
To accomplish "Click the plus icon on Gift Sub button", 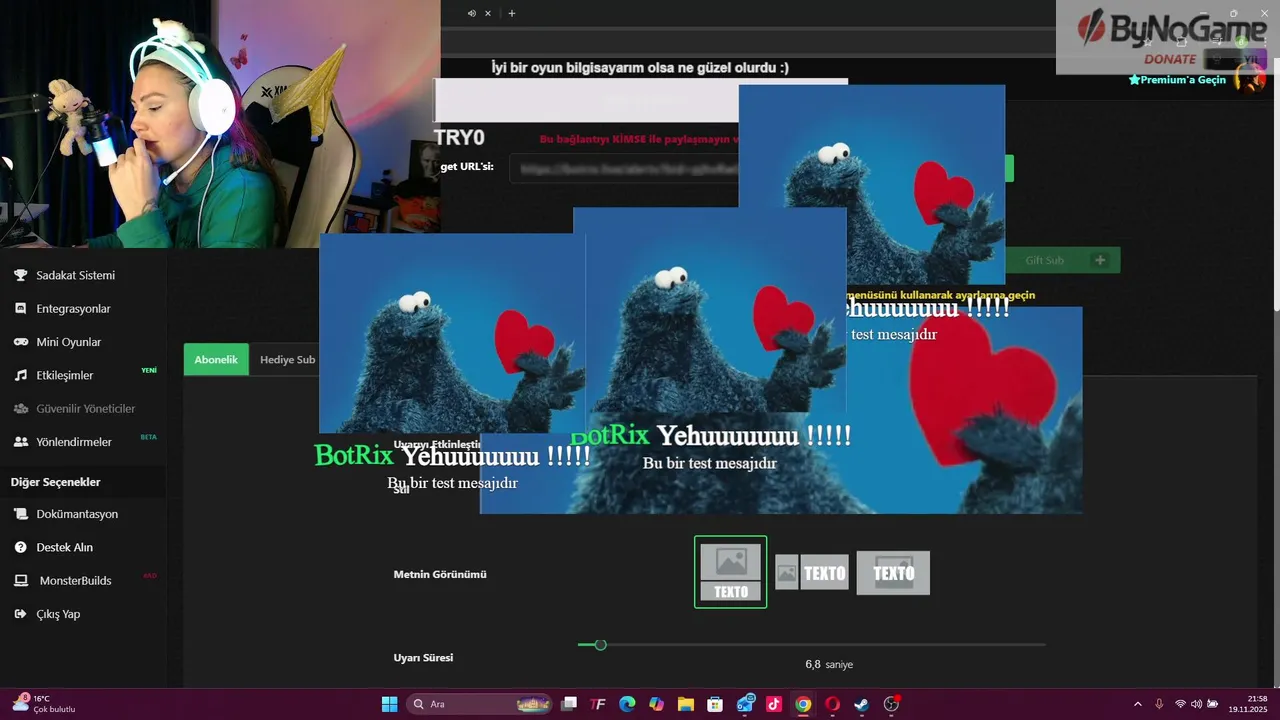I will [1100, 260].
